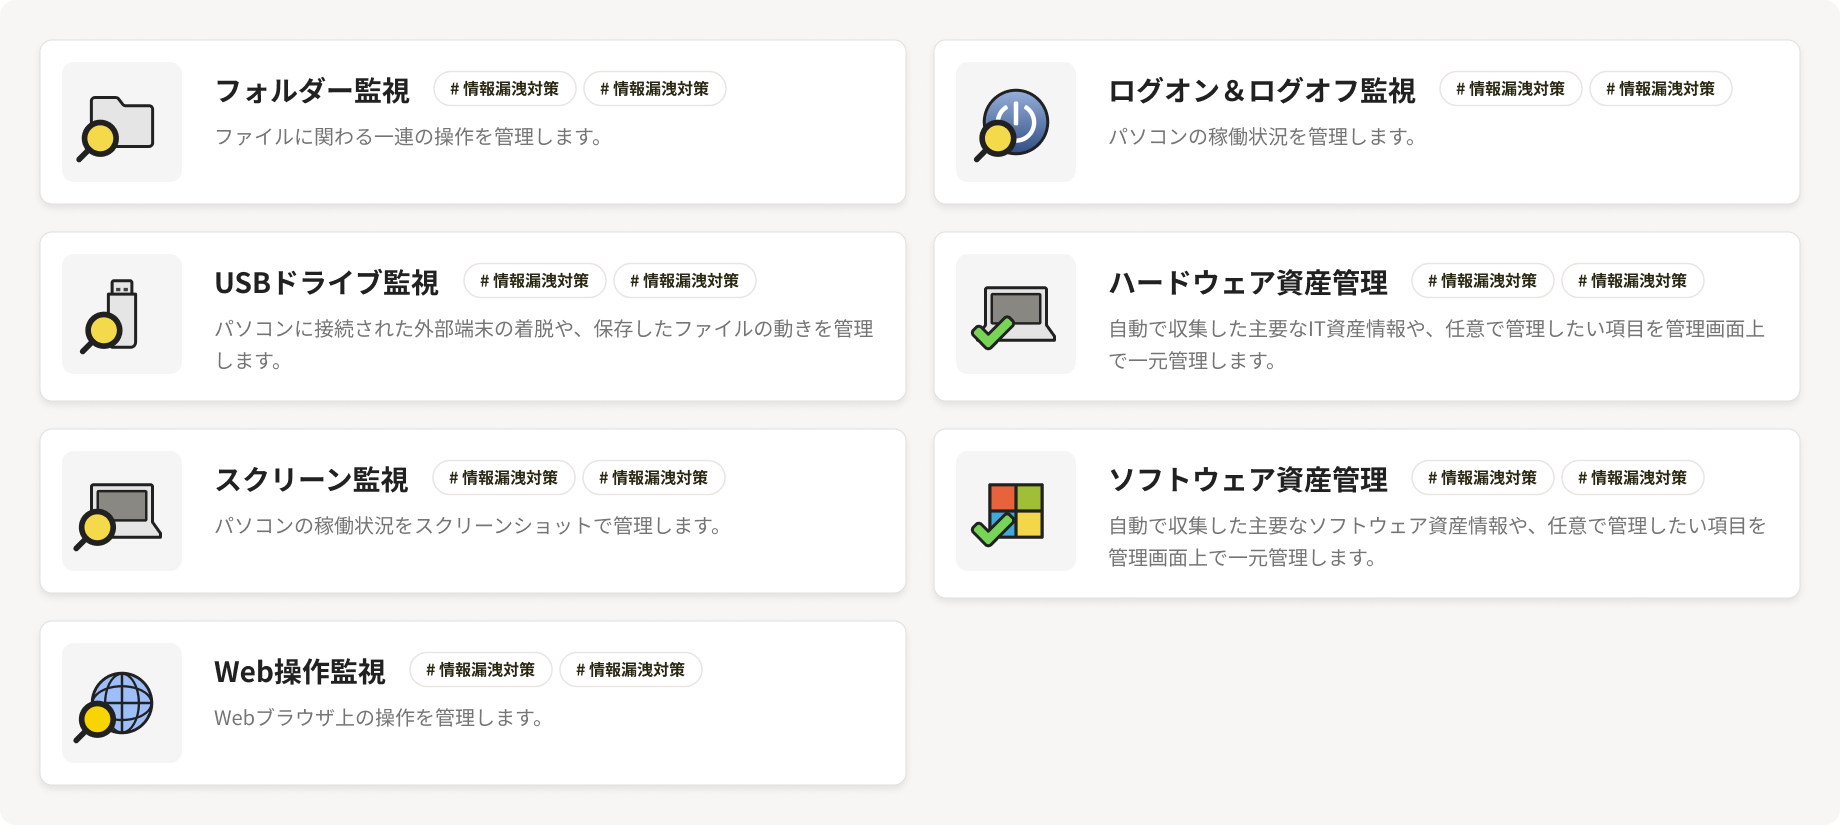Viewport: 1840px width, 825px height.
Task: Open the Web操作監視 heading
Action: click(x=300, y=671)
